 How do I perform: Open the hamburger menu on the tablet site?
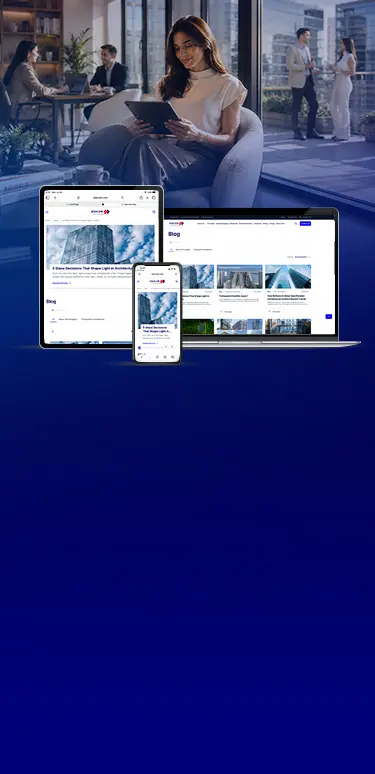(x=47, y=212)
